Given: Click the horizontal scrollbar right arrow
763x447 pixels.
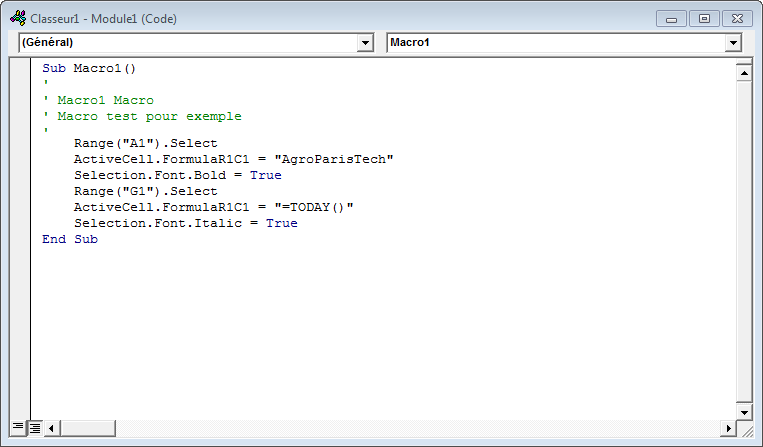Looking at the screenshot, I should [728, 429].
